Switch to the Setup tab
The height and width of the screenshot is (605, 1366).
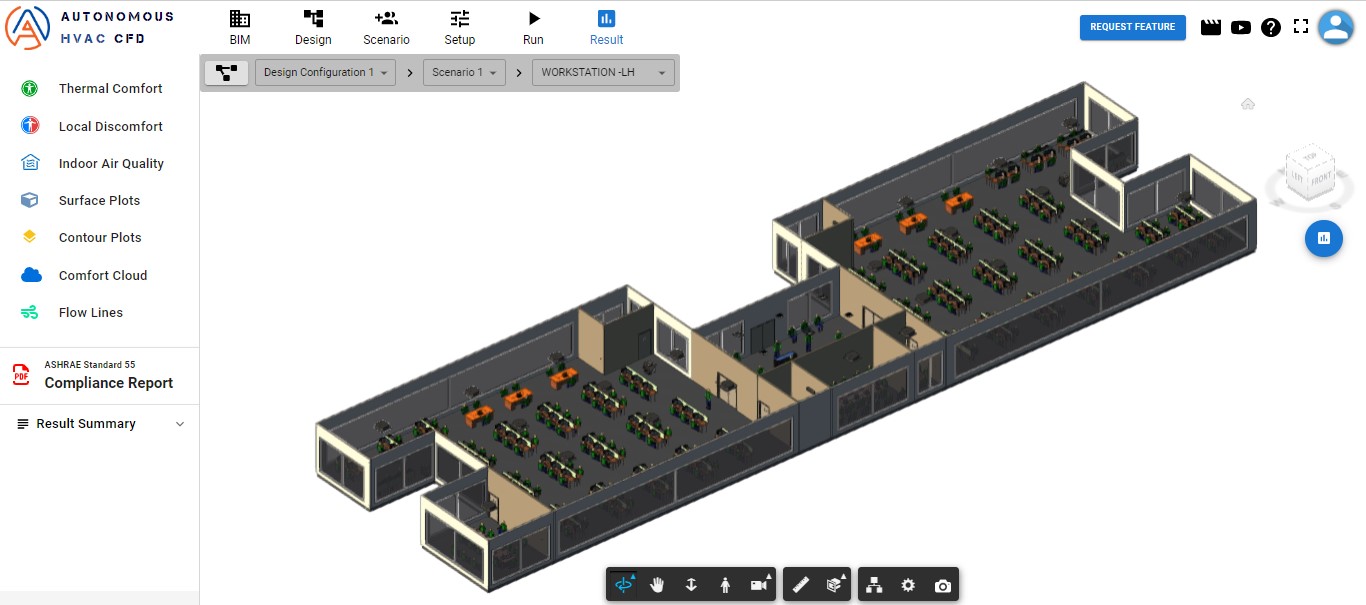[x=459, y=25]
